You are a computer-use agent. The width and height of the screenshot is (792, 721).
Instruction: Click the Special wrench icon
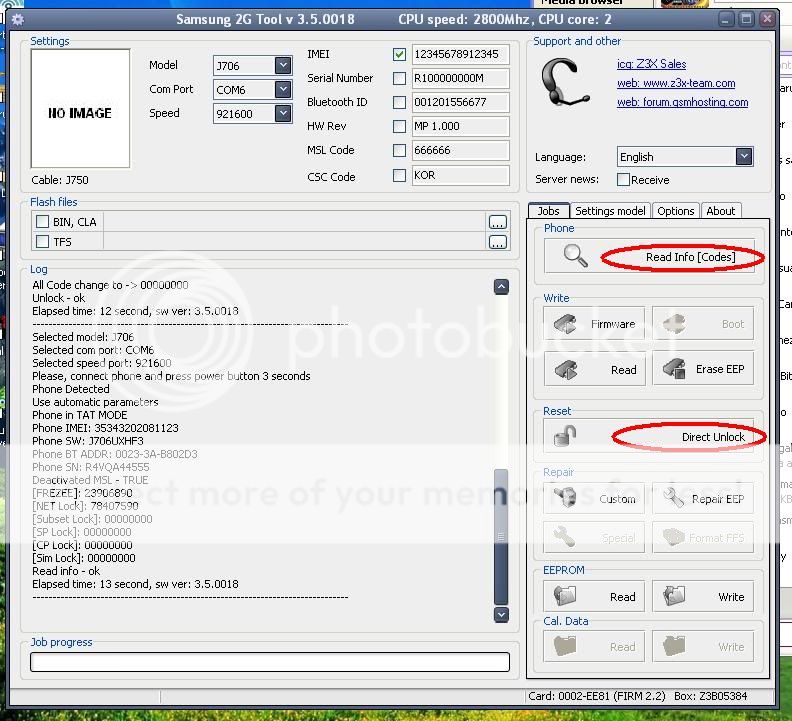pos(565,537)
